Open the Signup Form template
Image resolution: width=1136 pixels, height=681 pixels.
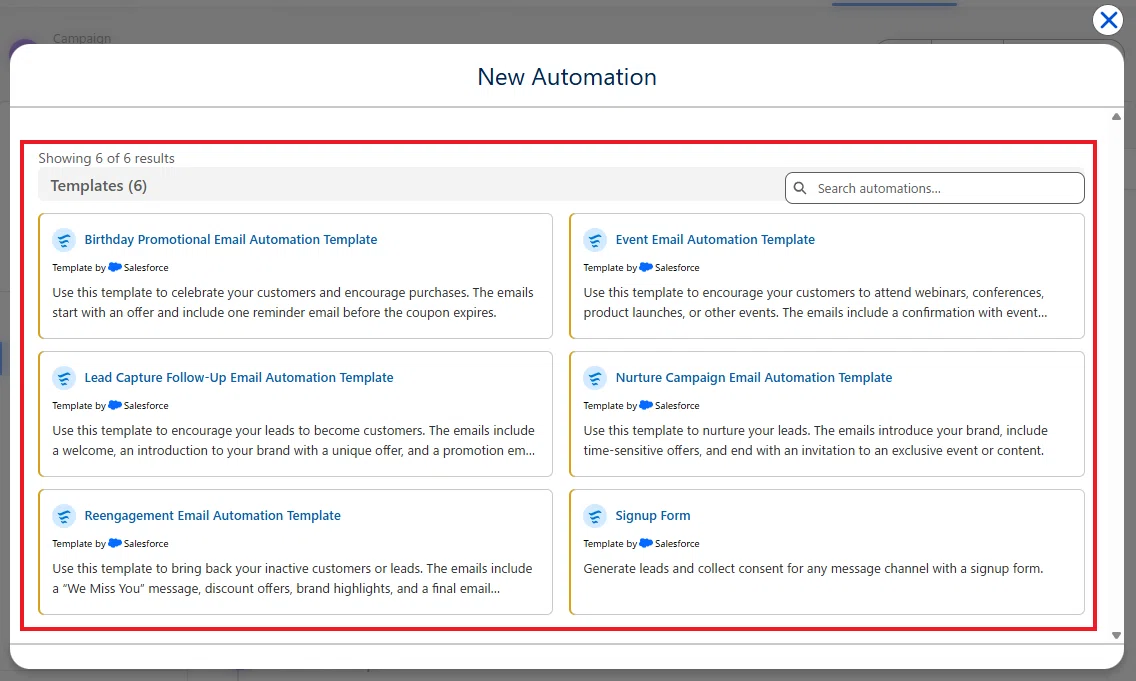click(653, 516)
